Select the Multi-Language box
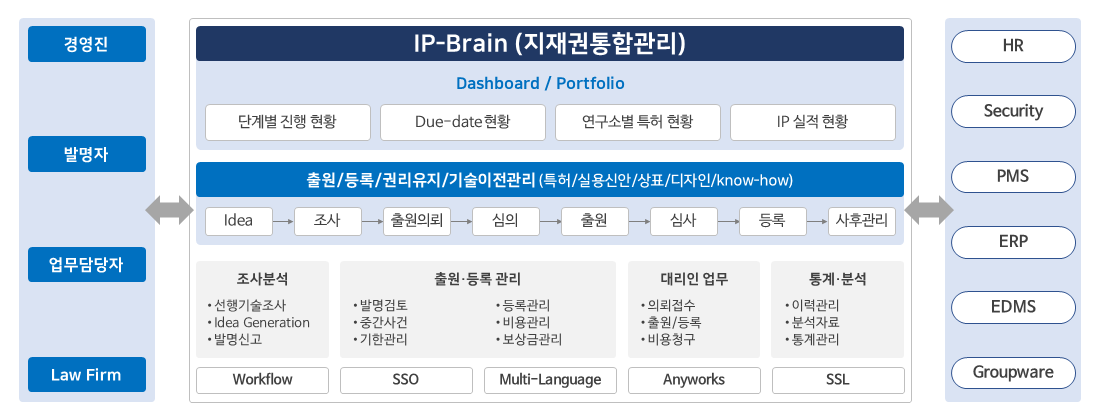The height and width of the screenshot is (420, 1100). coord(550,380)
